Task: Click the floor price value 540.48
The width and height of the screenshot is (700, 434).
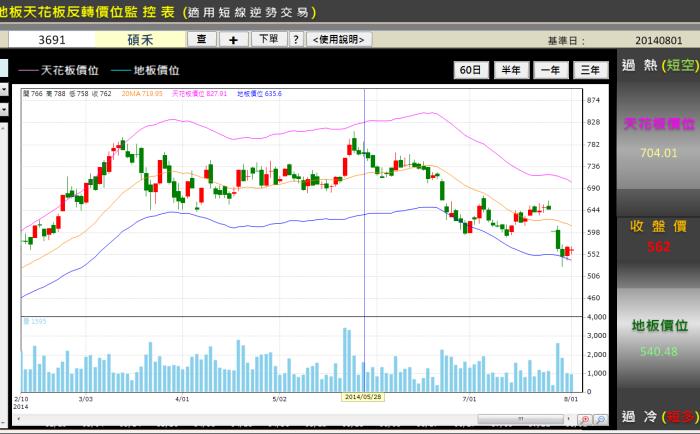Action: [658, 352]
